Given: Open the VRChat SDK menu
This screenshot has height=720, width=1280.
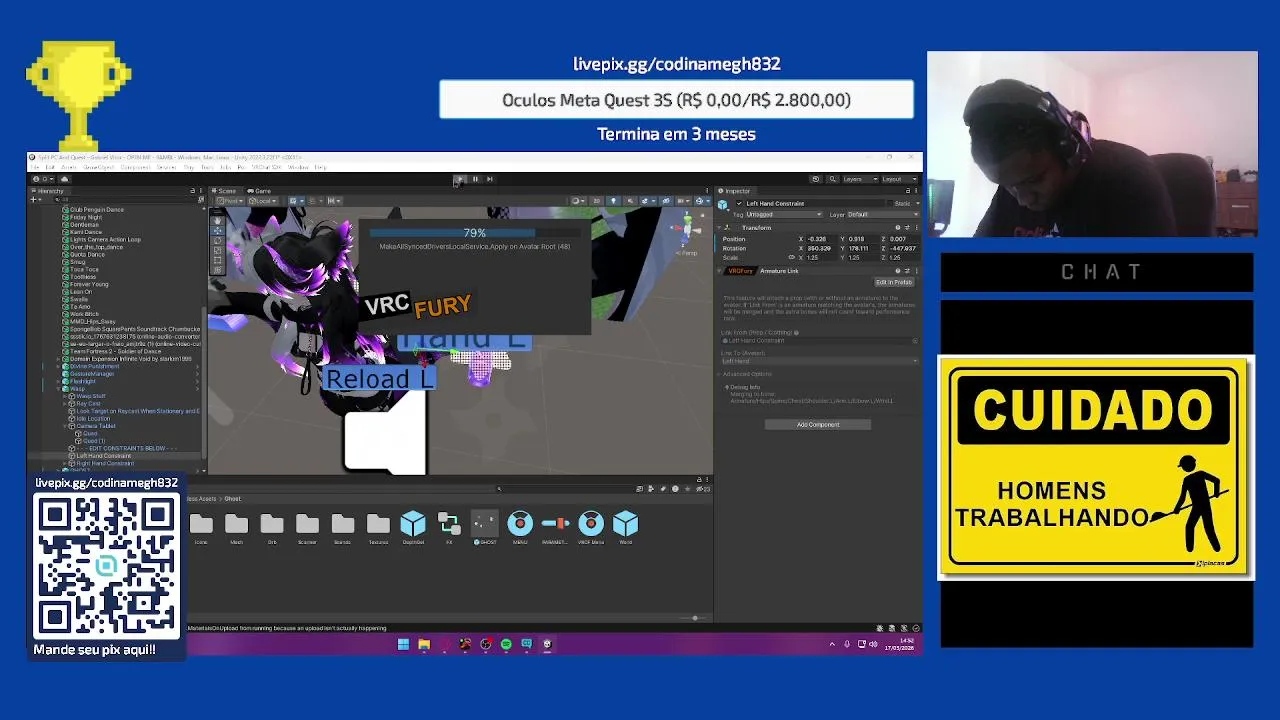Looking at the screenshot, I should point(266,167).
